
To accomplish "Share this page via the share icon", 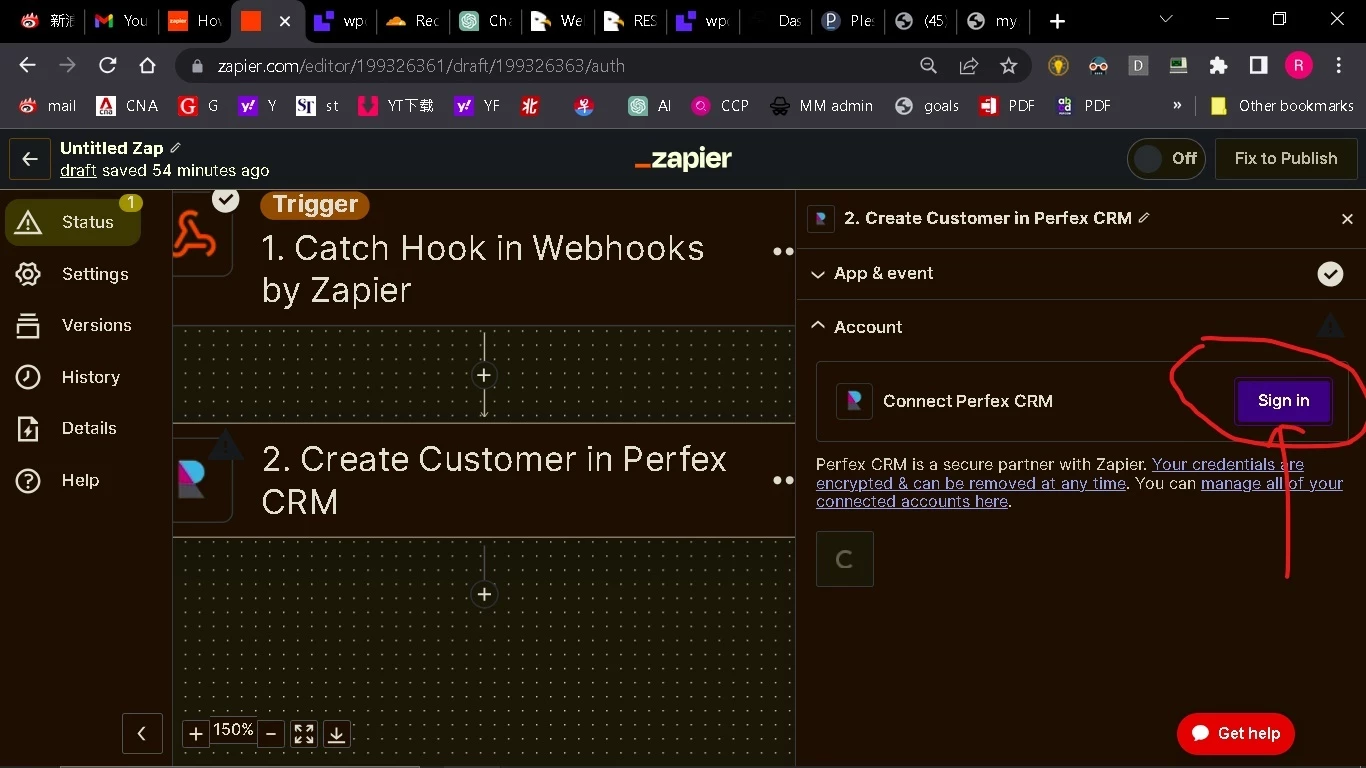I will [x=968, y=66].
